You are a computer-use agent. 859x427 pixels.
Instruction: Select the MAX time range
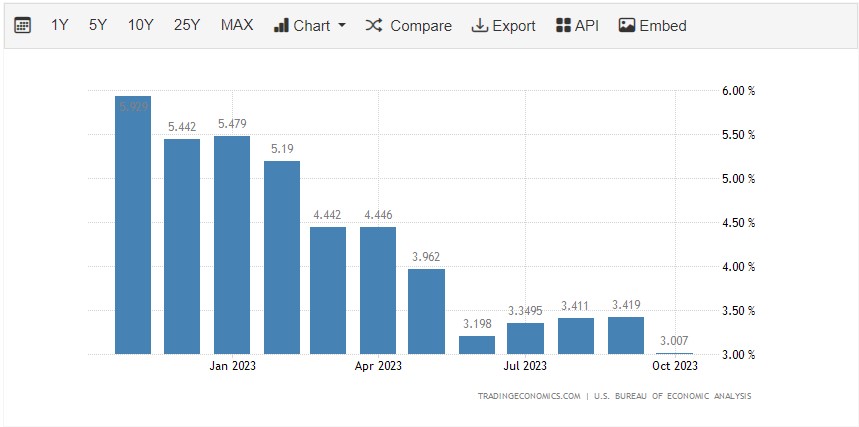pyautogui.click(x=237, y=25)
